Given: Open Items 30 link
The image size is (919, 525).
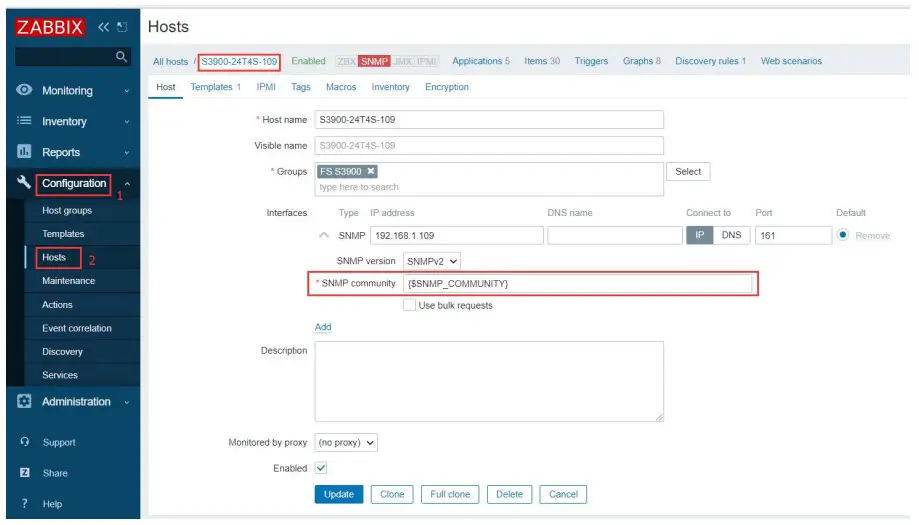Looking at the screenshot, I should point(542,61).
